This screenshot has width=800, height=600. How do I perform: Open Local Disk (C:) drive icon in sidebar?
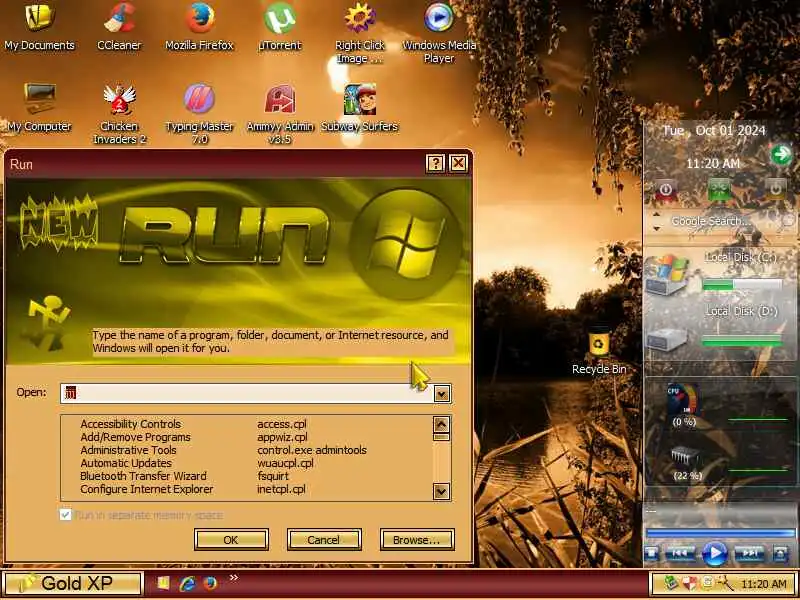tap(667, 274)
